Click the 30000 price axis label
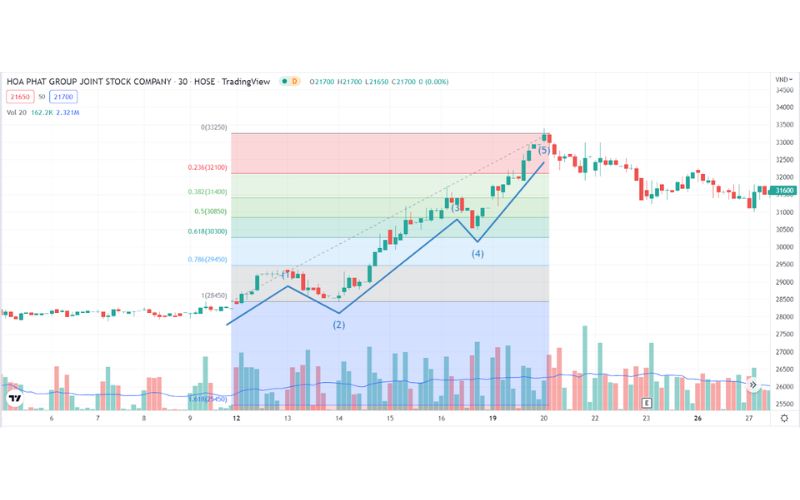Viewport: 800px width, 500px height. 785,247
